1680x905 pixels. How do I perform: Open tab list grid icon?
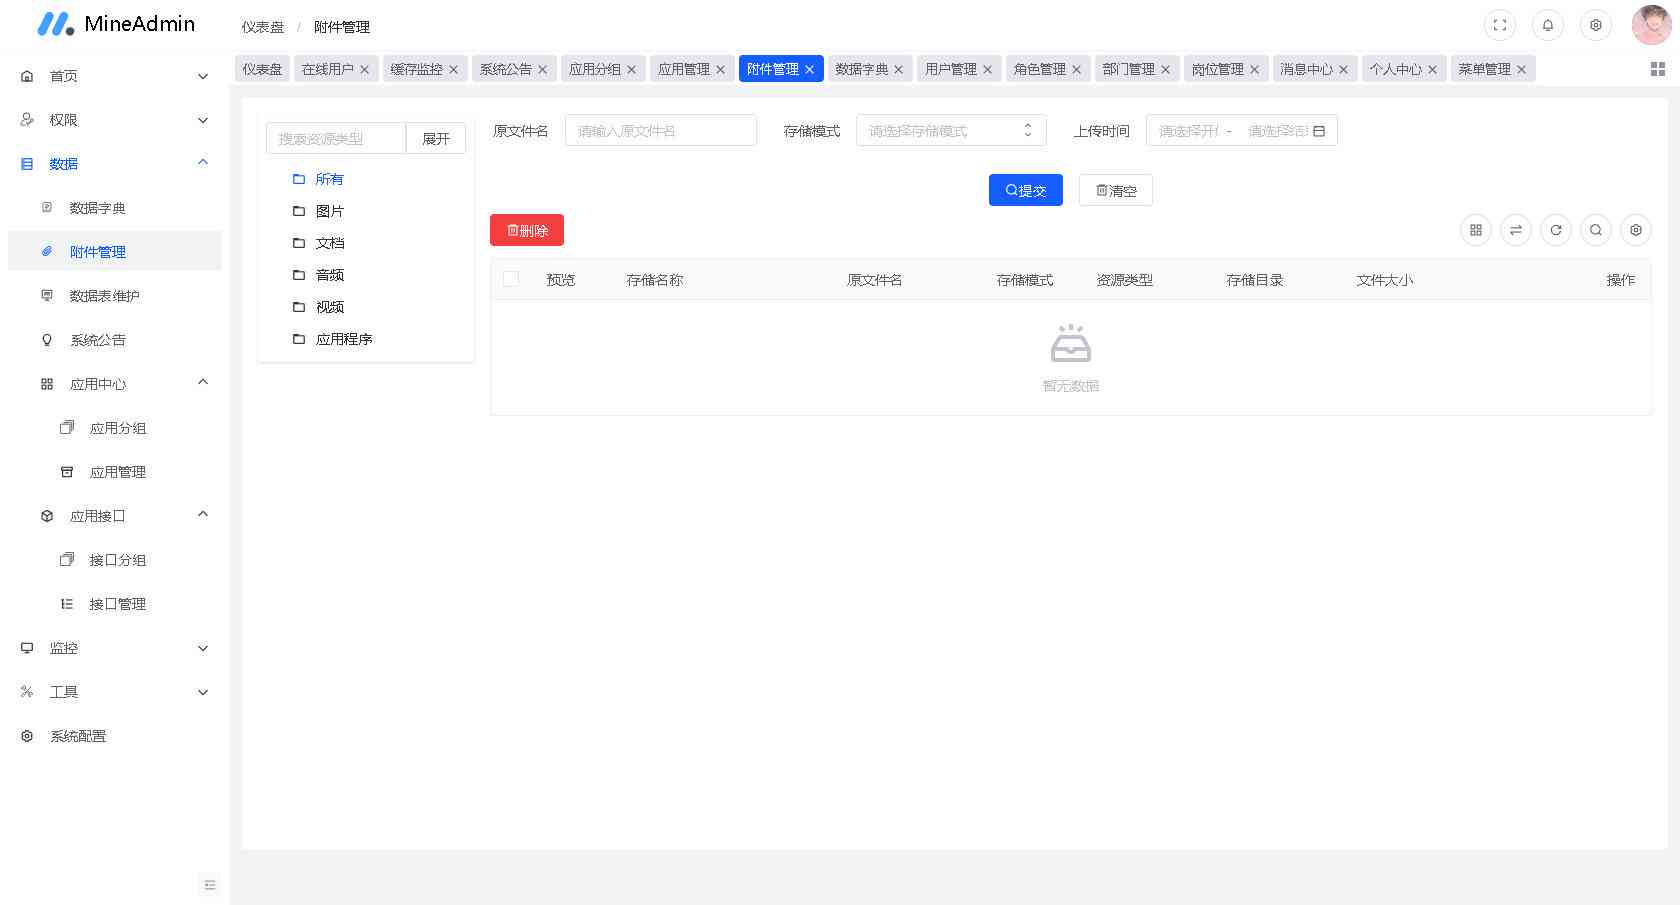[x=1657, y=69]
